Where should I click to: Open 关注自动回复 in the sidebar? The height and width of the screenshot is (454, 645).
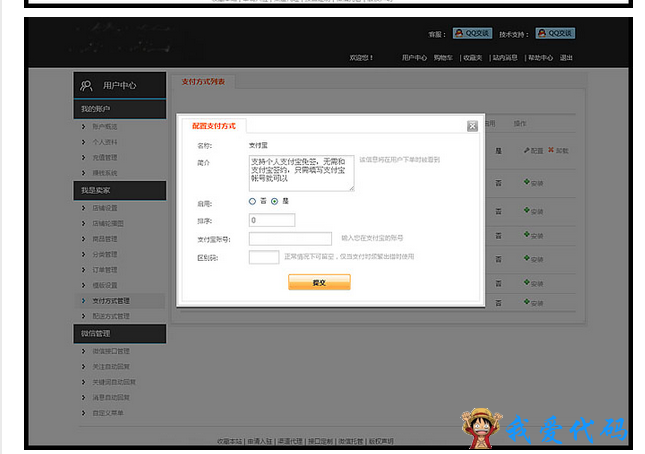(111, 367)
